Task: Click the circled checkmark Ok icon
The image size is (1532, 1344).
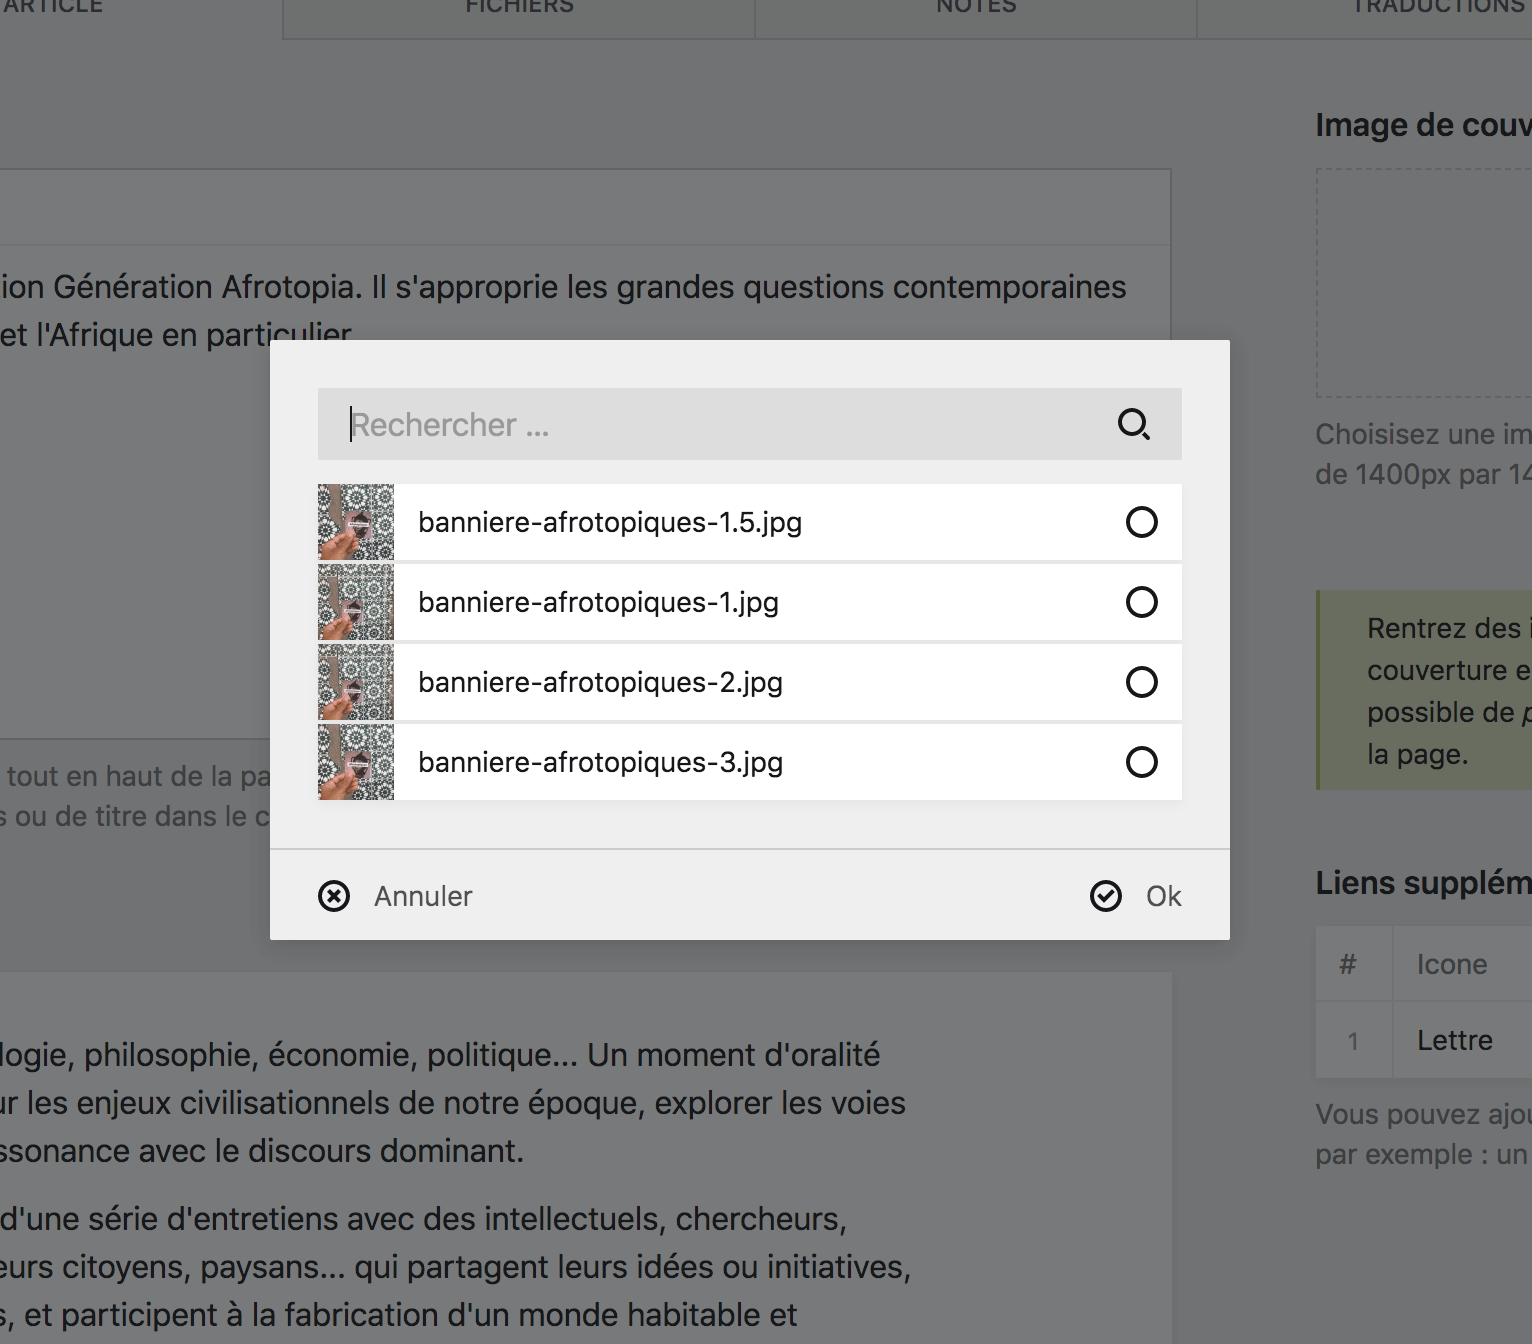Action: coord(1106,896)
